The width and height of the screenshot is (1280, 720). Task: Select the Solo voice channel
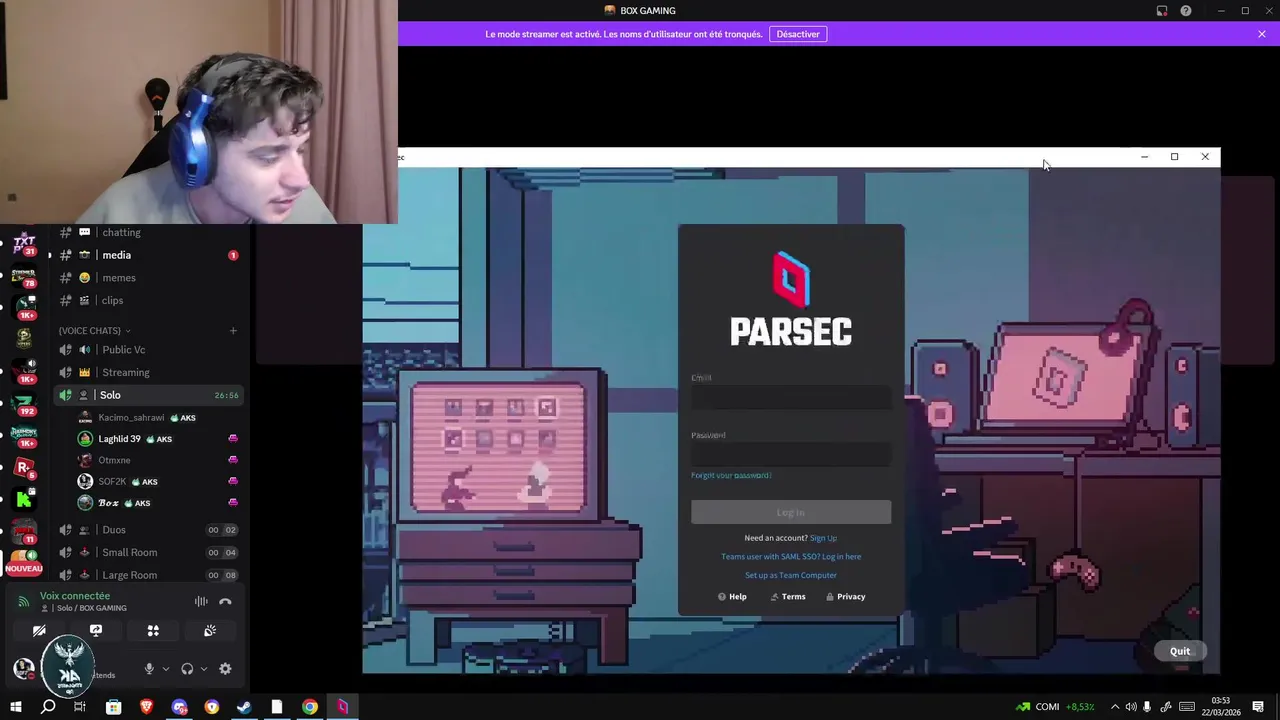(148, 395)
